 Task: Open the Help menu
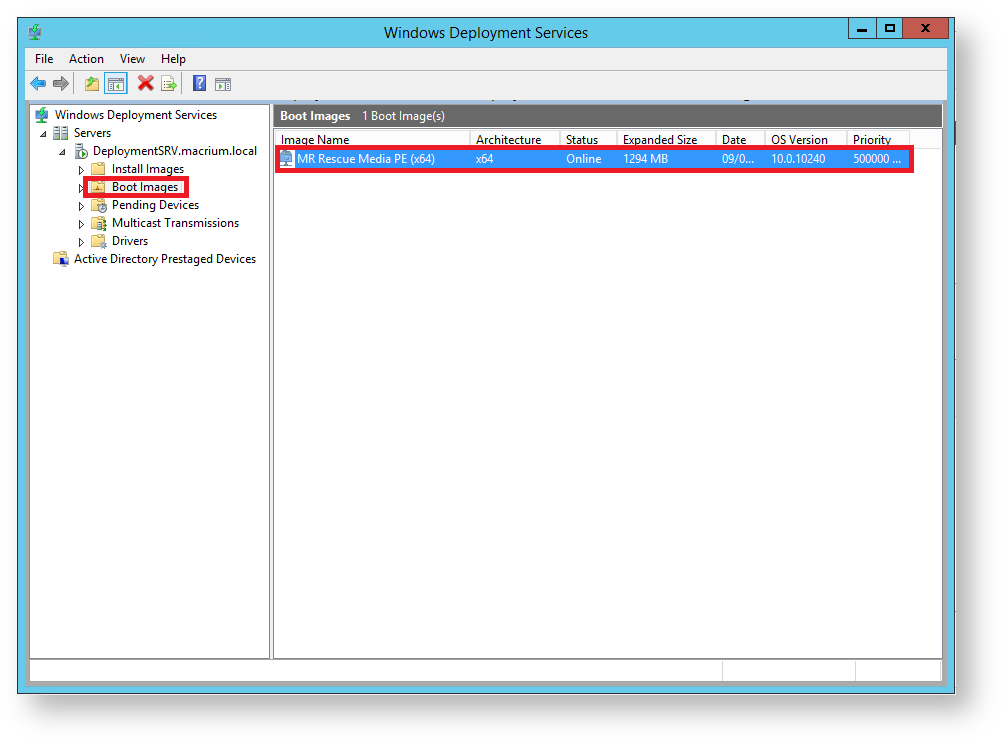[174, 59]
